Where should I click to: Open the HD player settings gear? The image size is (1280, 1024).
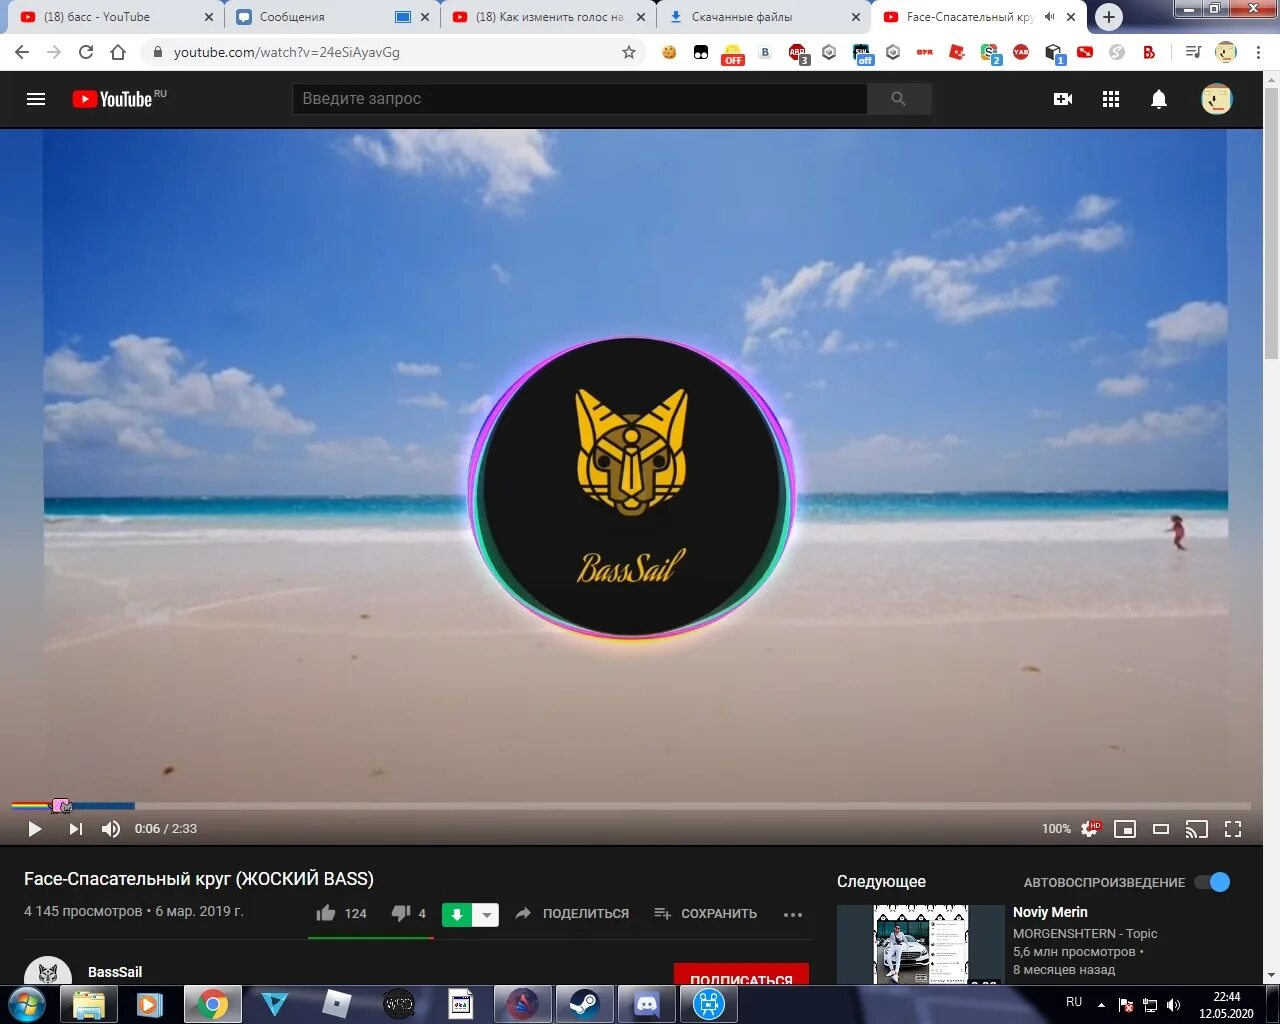tap(1091, 829)
